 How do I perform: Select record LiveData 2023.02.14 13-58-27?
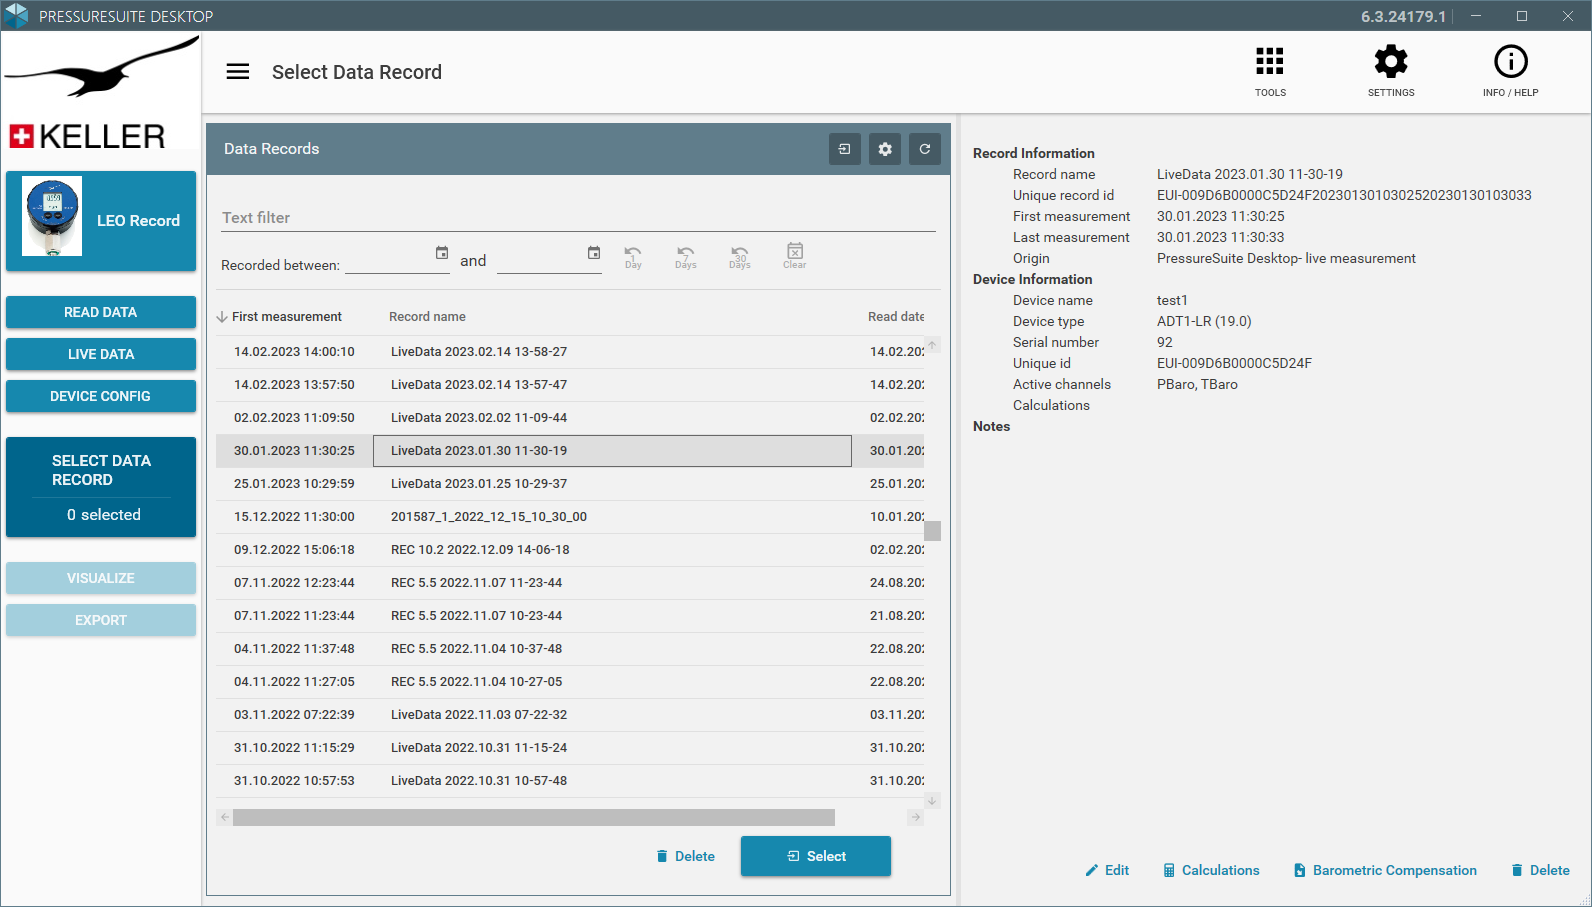coord(570,352)
